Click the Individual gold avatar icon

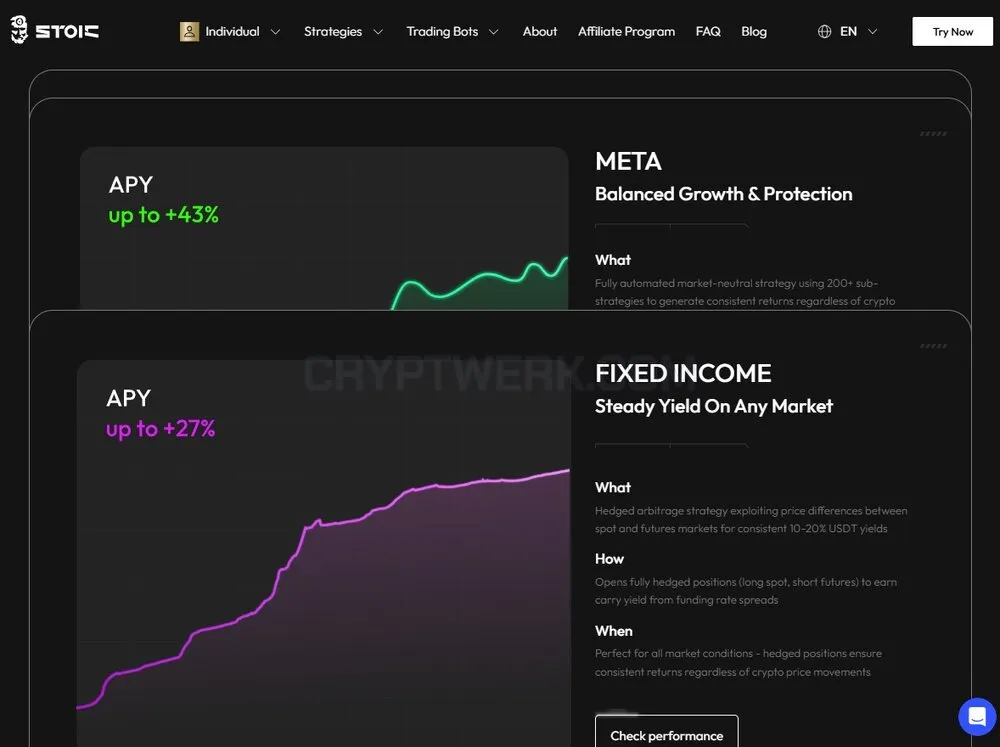tap(189, 31)
